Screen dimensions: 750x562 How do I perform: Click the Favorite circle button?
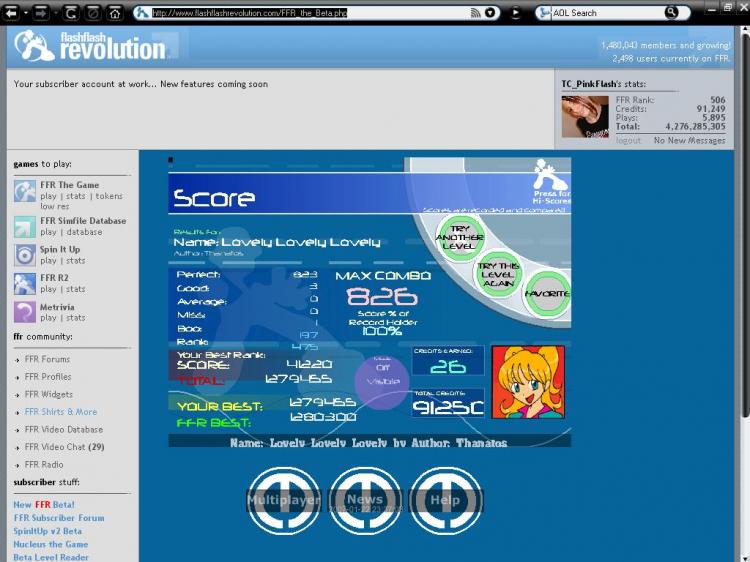point(547,294)
